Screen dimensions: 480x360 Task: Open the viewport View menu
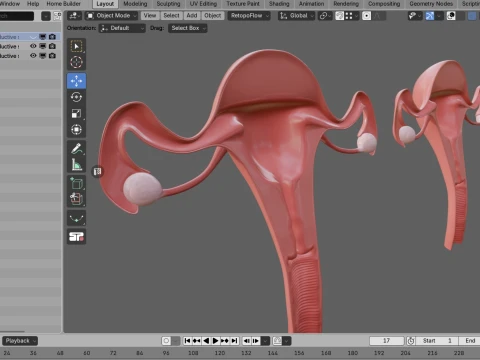pos(150,16)
